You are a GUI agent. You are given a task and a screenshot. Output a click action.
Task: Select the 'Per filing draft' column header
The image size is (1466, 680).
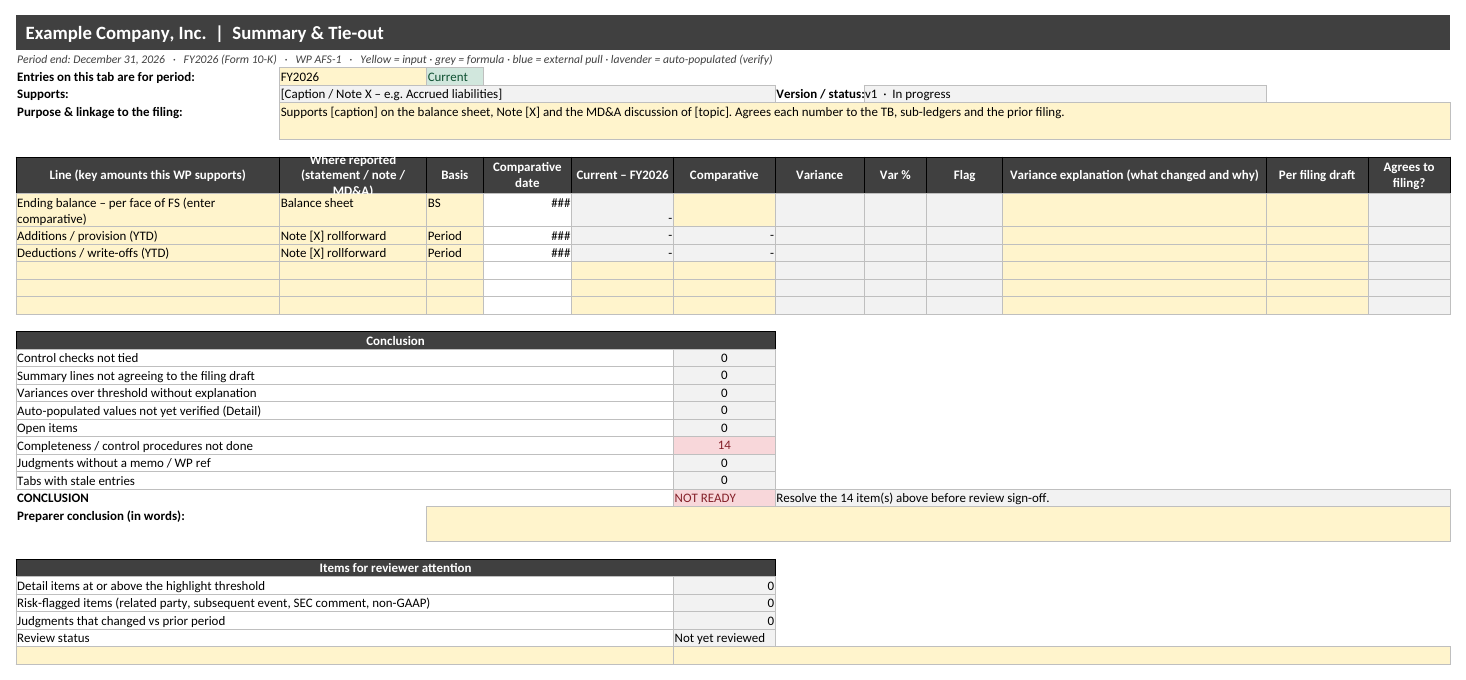pos(1317,175)
